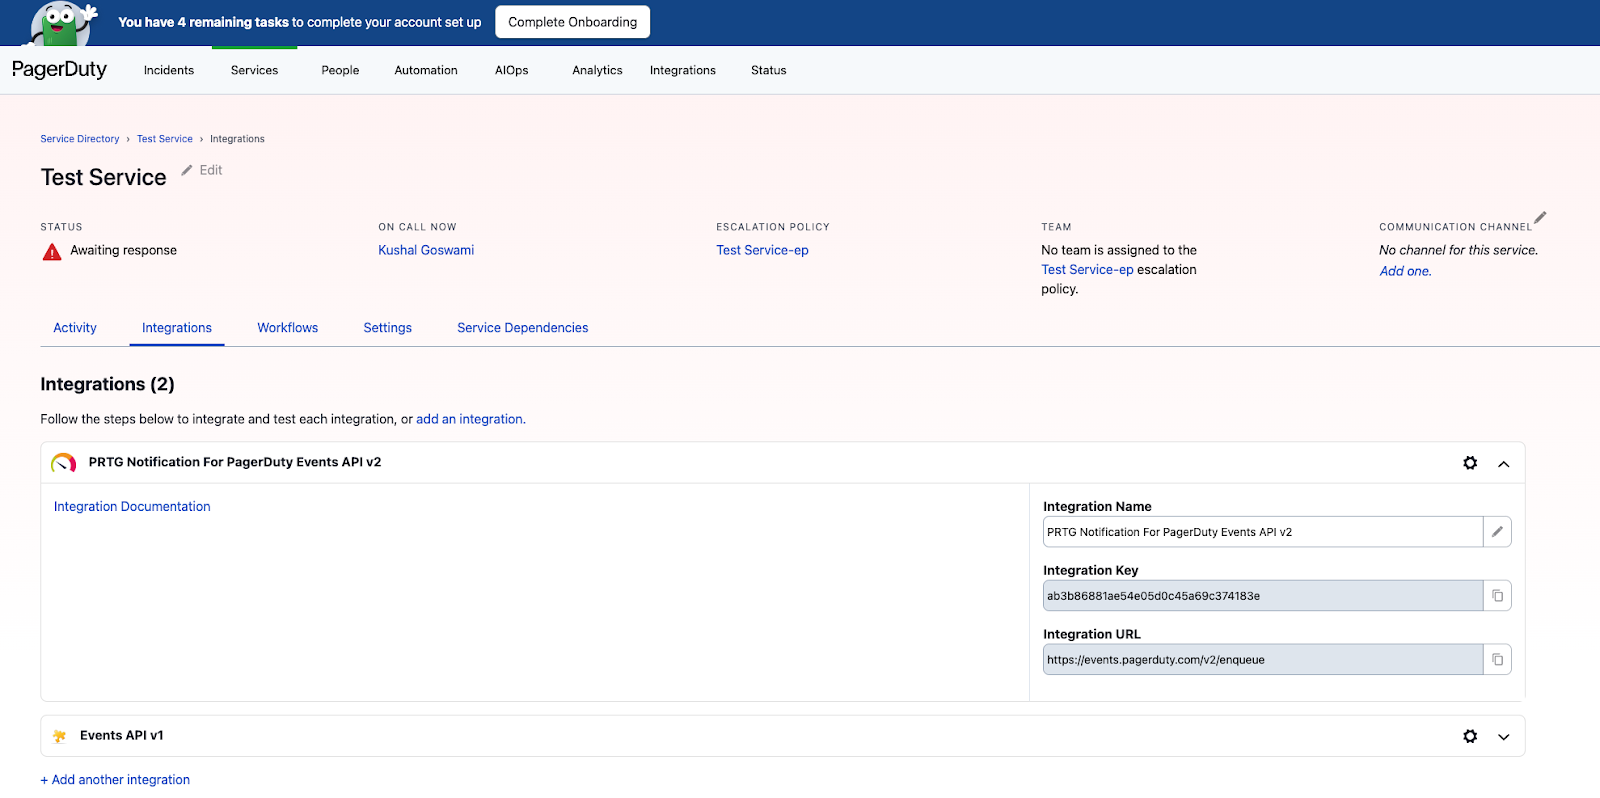Open the AIOps menu
1600x798 pixels.
coord(512,70)
